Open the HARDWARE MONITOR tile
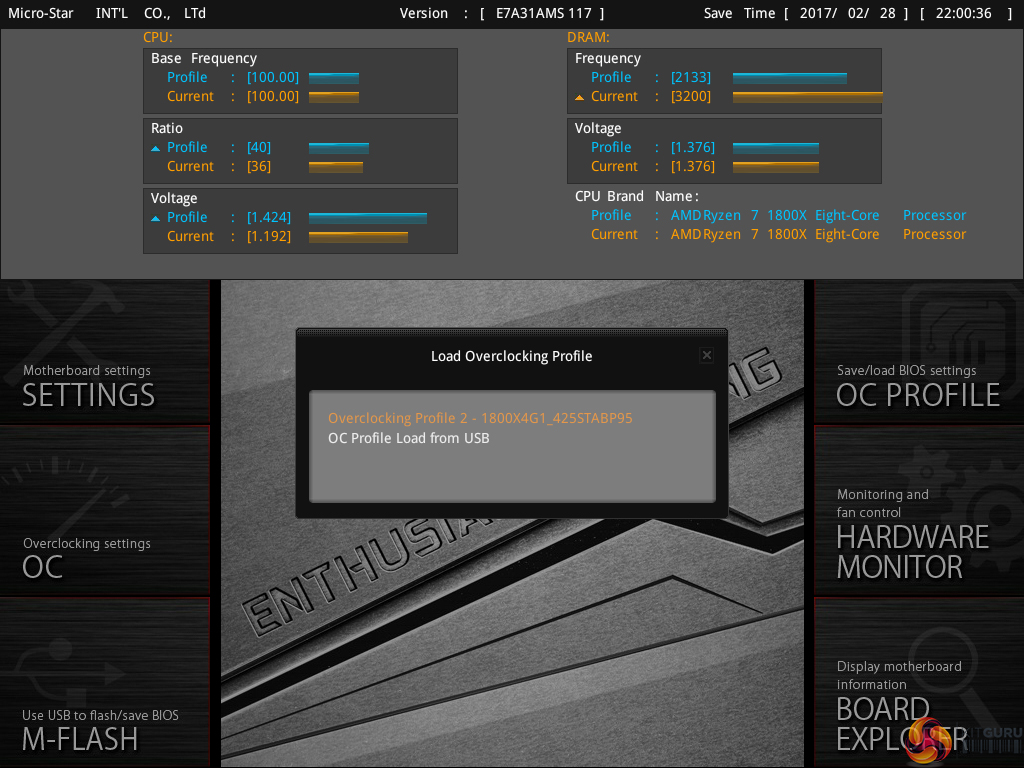Image resolution: width=1024 pixels, height=768 pixels. click(x=919, y=511)
